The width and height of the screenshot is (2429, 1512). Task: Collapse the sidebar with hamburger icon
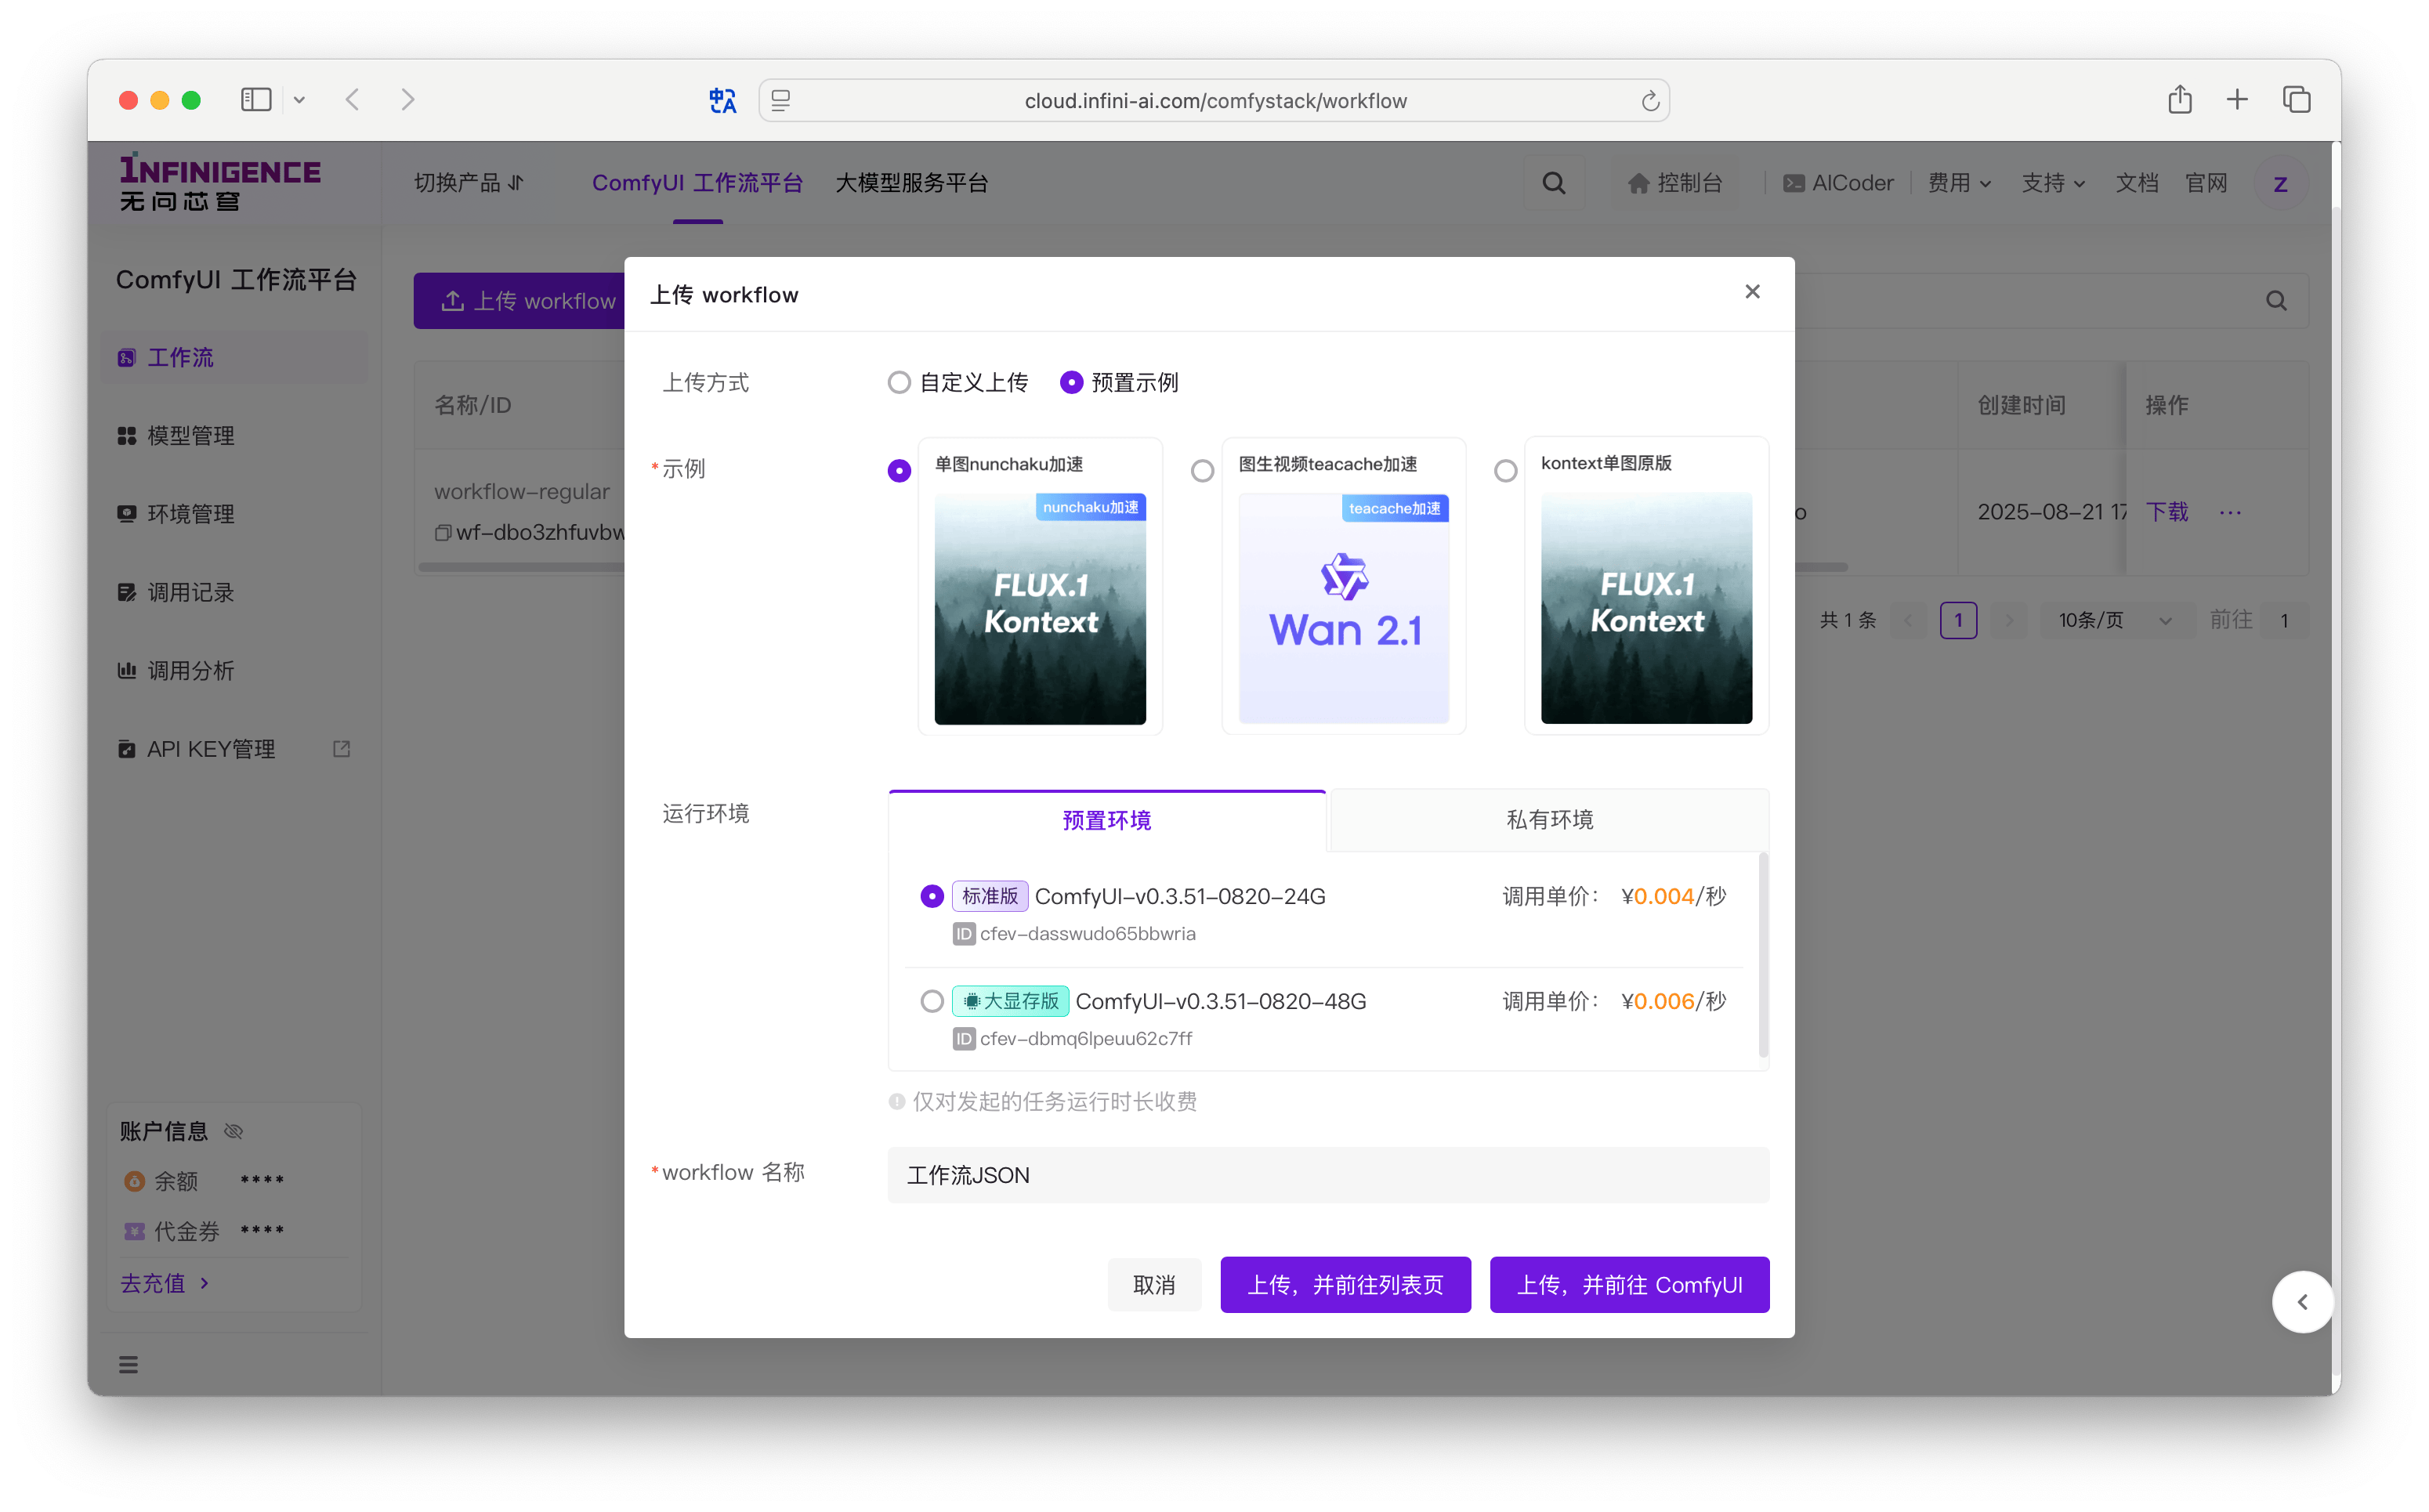coord(128,1364)
